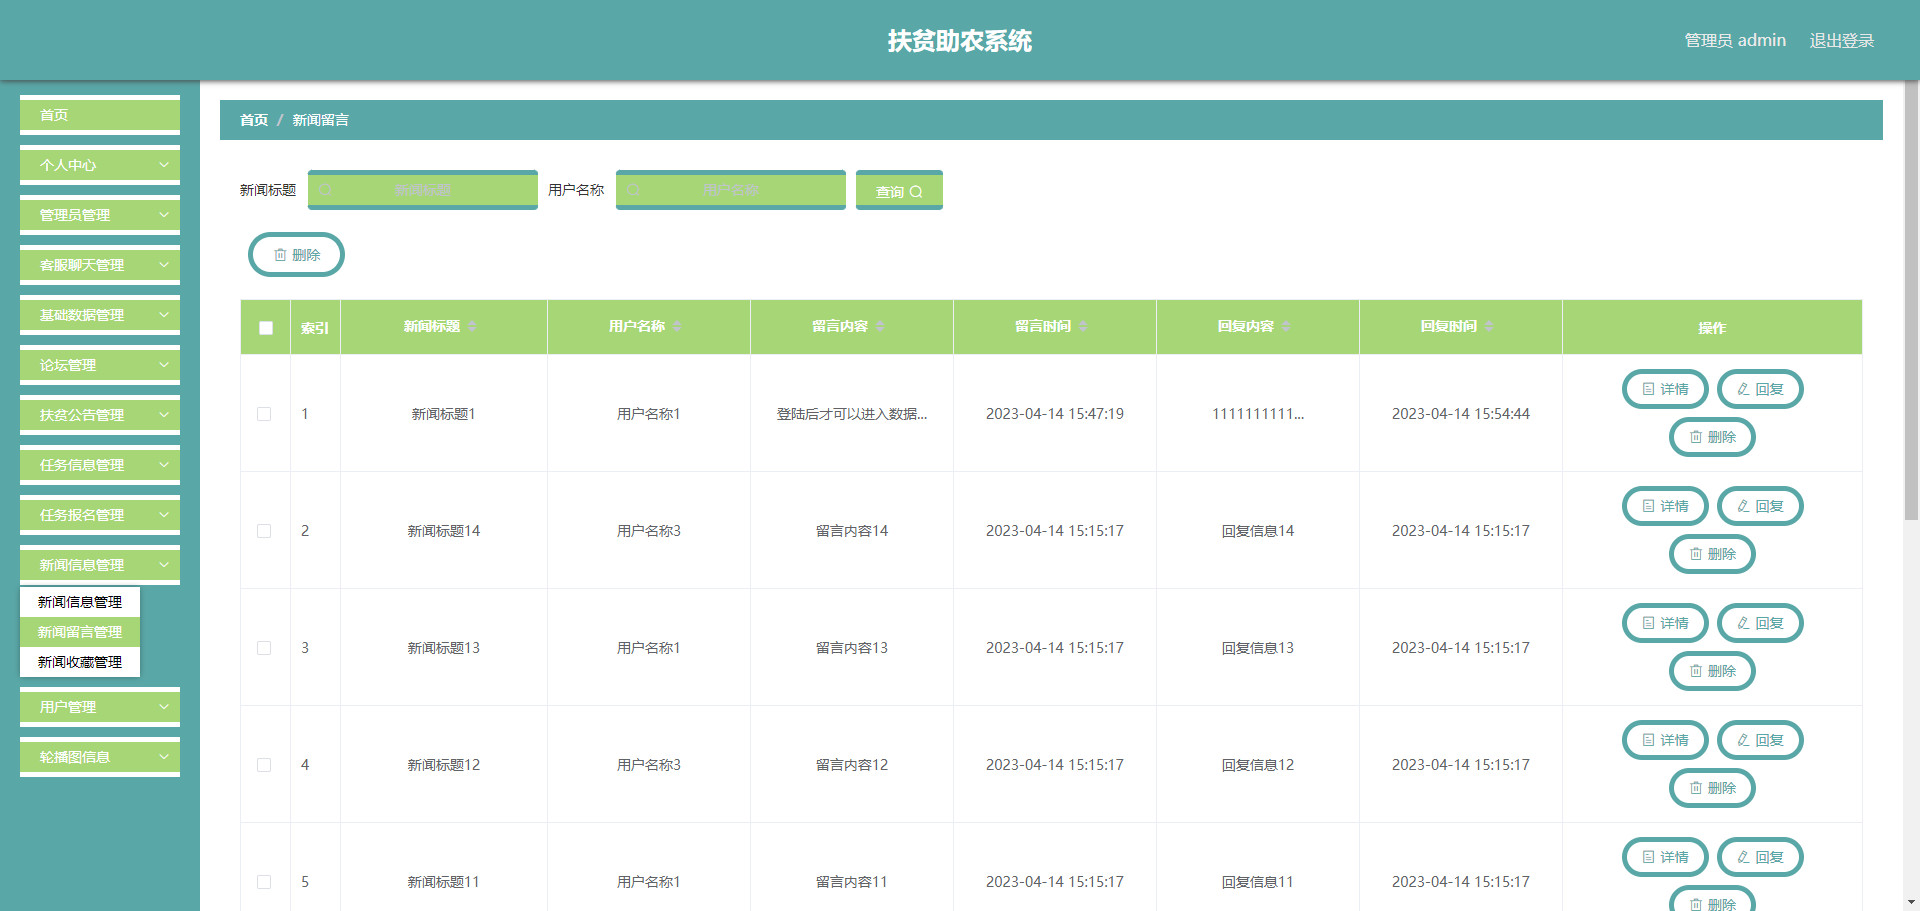Click inside the 用户名称 search field
This screenshot has height=911, width=1920.
tap(731, 190)
